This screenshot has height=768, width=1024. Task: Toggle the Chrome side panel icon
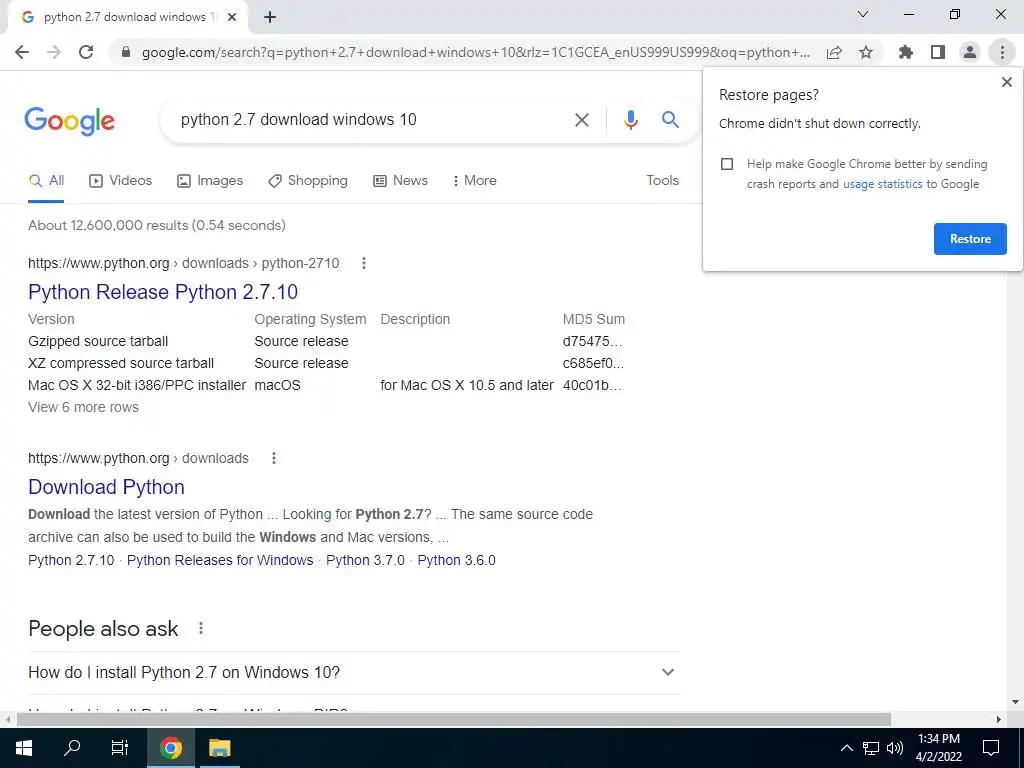tap(938, 52)
